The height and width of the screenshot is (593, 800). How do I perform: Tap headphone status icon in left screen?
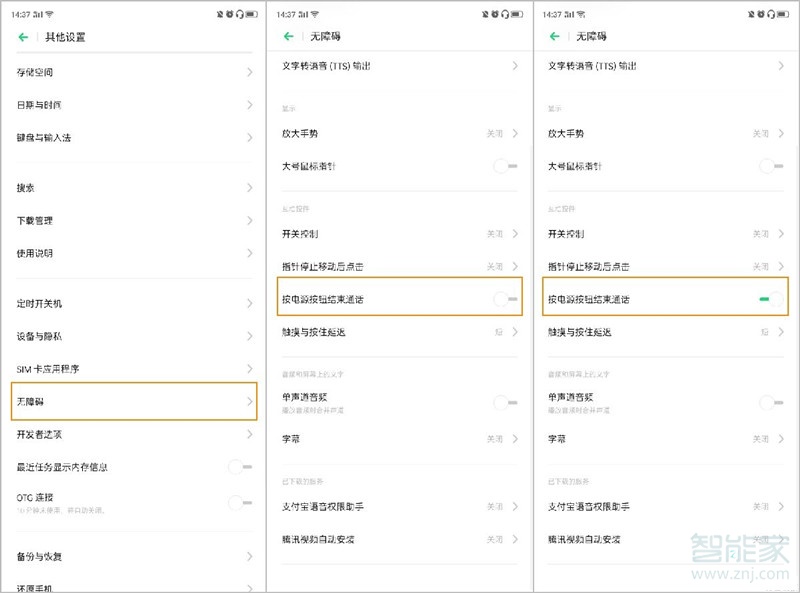click(x=239, y=14)
